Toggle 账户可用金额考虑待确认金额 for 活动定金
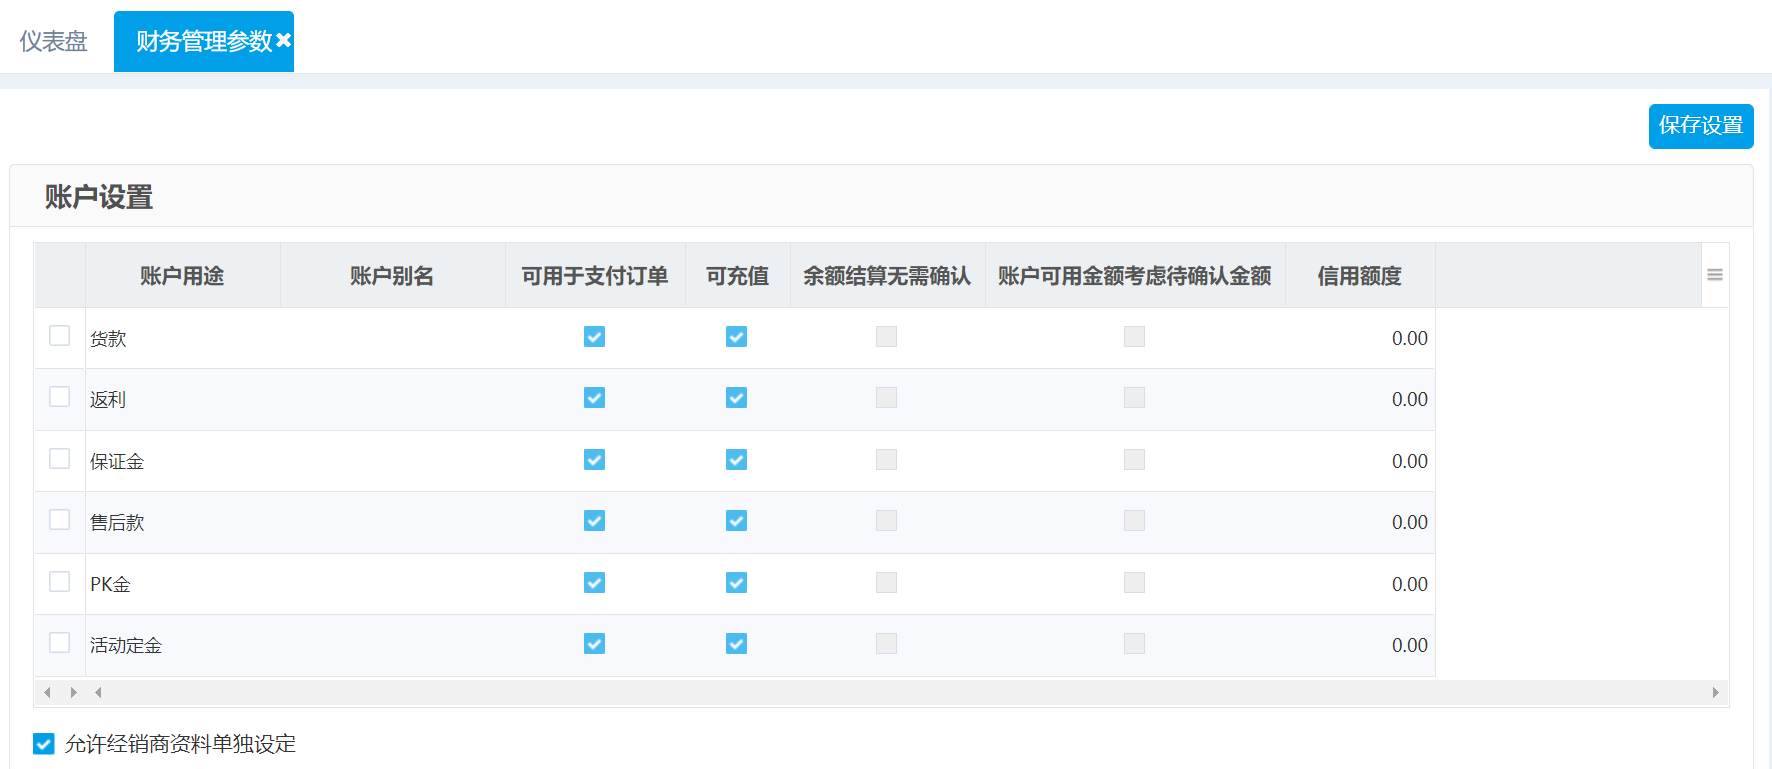Viewport: 1772px width, 769px height. pyautogui.click(x=1135, y=644)
